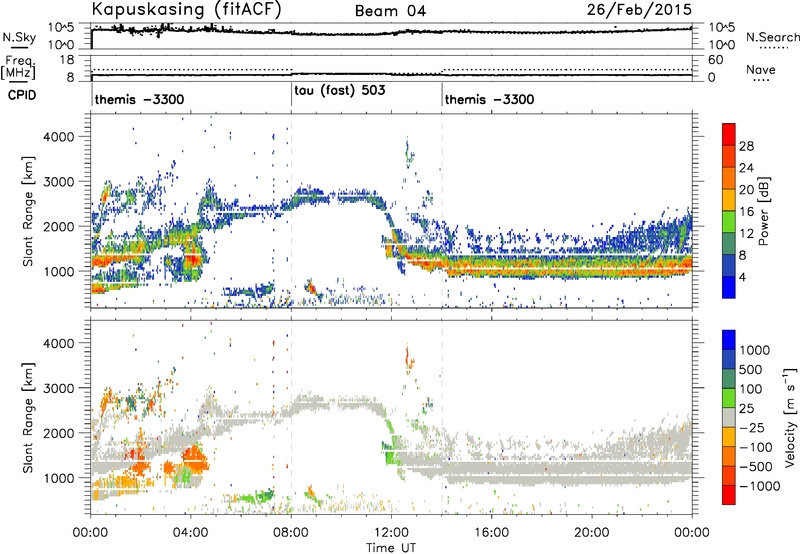Image resolution: width=800 pixels, height=554 pixels.
Task: Click the '28' tick on the Power scale
Action: (x=746, y=146)
